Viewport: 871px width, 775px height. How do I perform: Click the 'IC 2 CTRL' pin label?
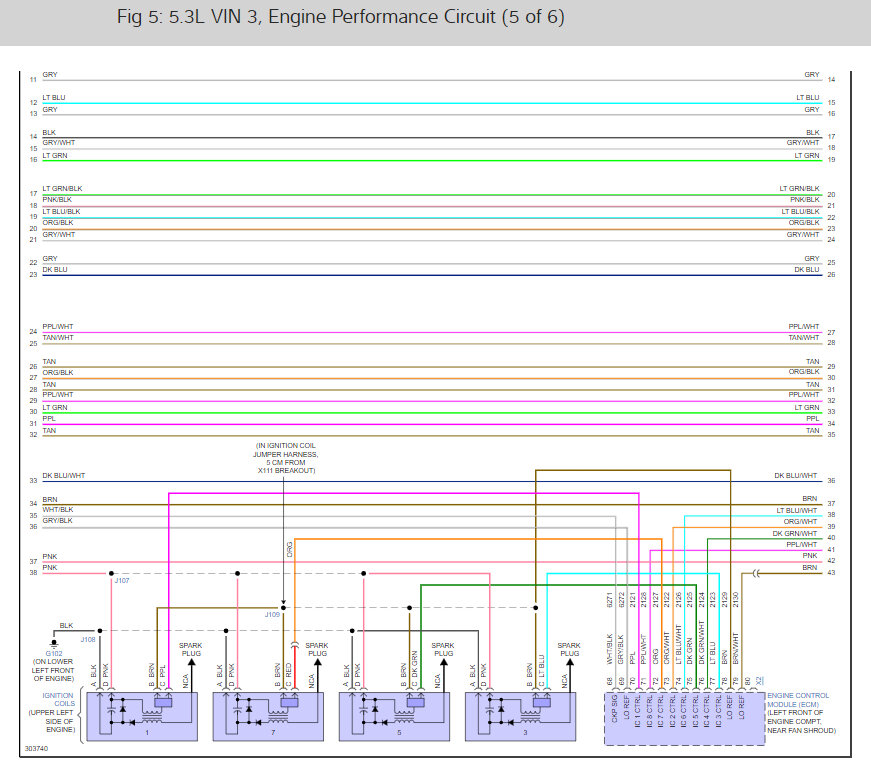[672, 711]
